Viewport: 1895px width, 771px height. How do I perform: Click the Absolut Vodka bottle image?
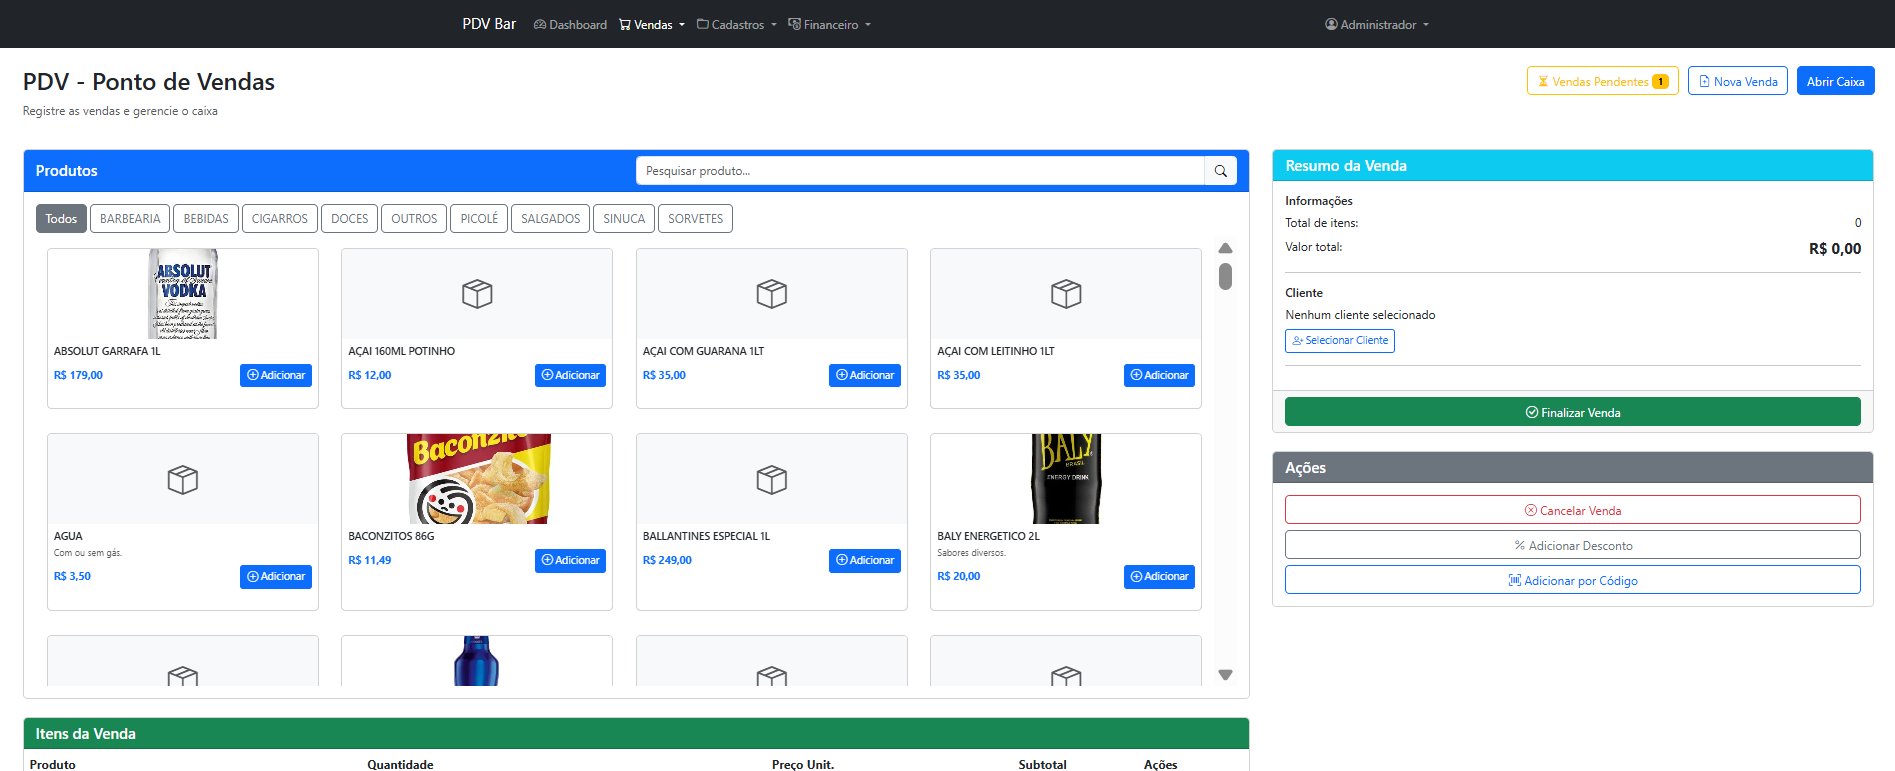click(x=183, y=294)
